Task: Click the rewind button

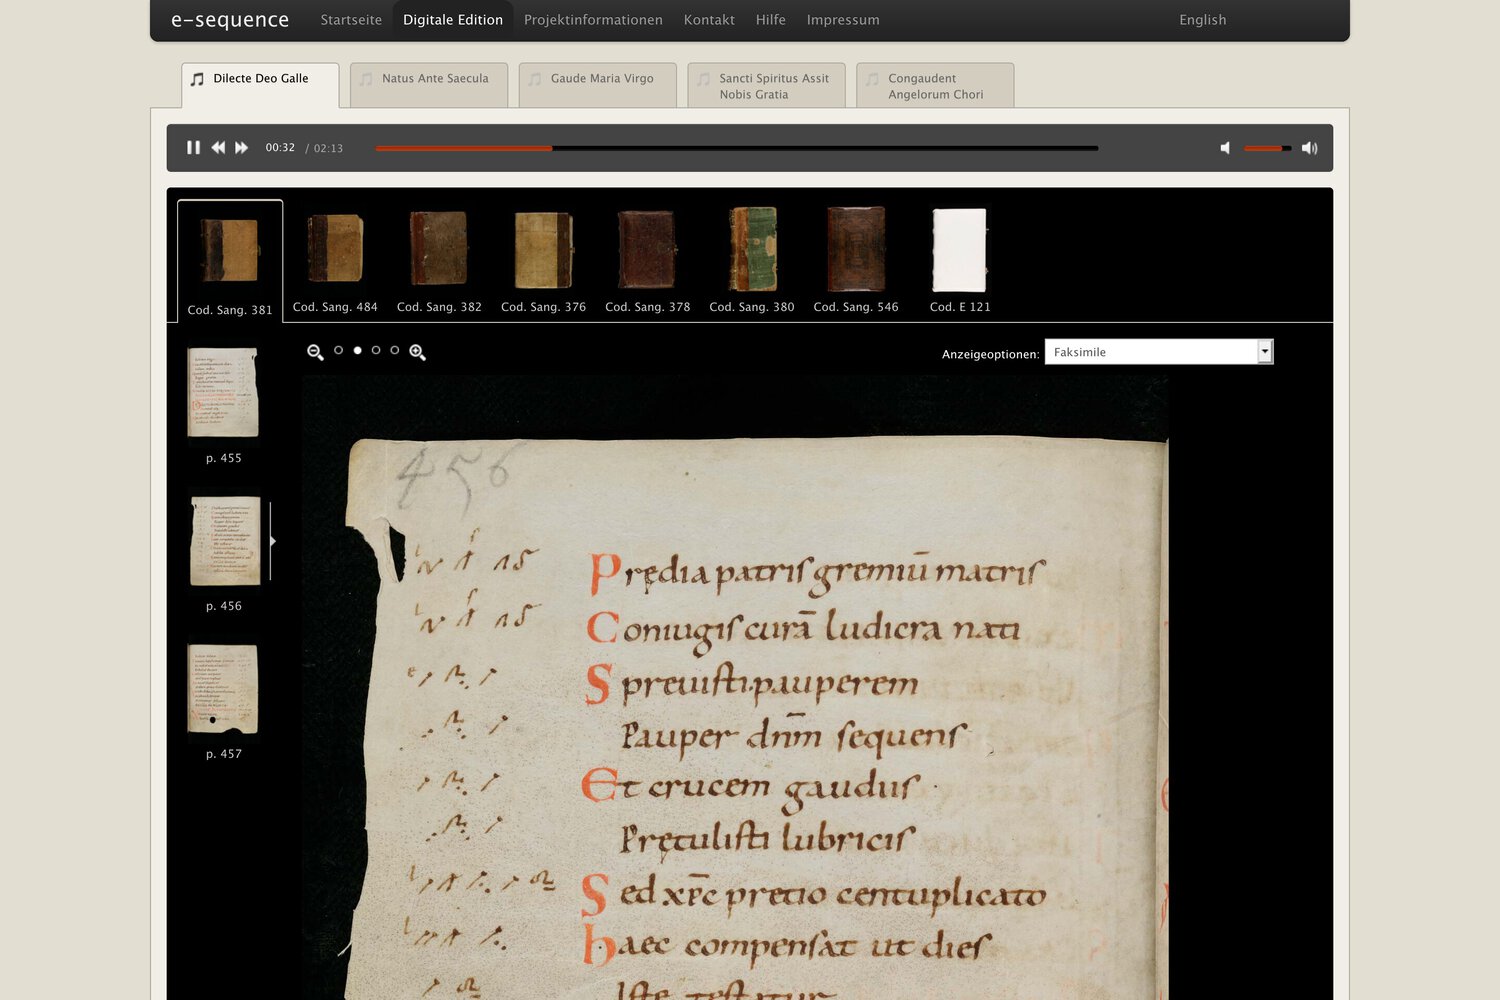Action: pos(218,148)
